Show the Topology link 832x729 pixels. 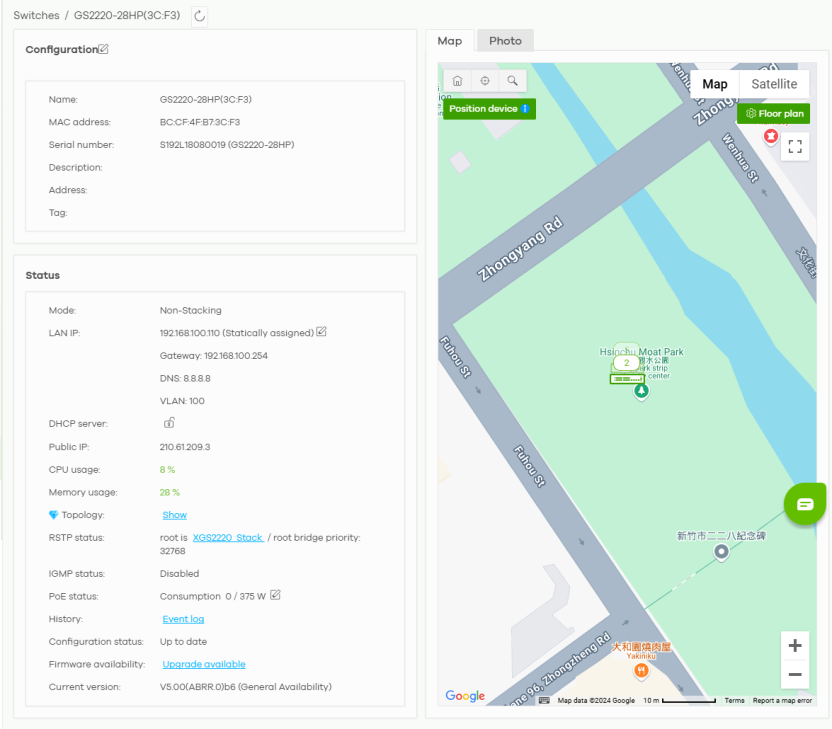pyautogui.click(x=175, y=515)
